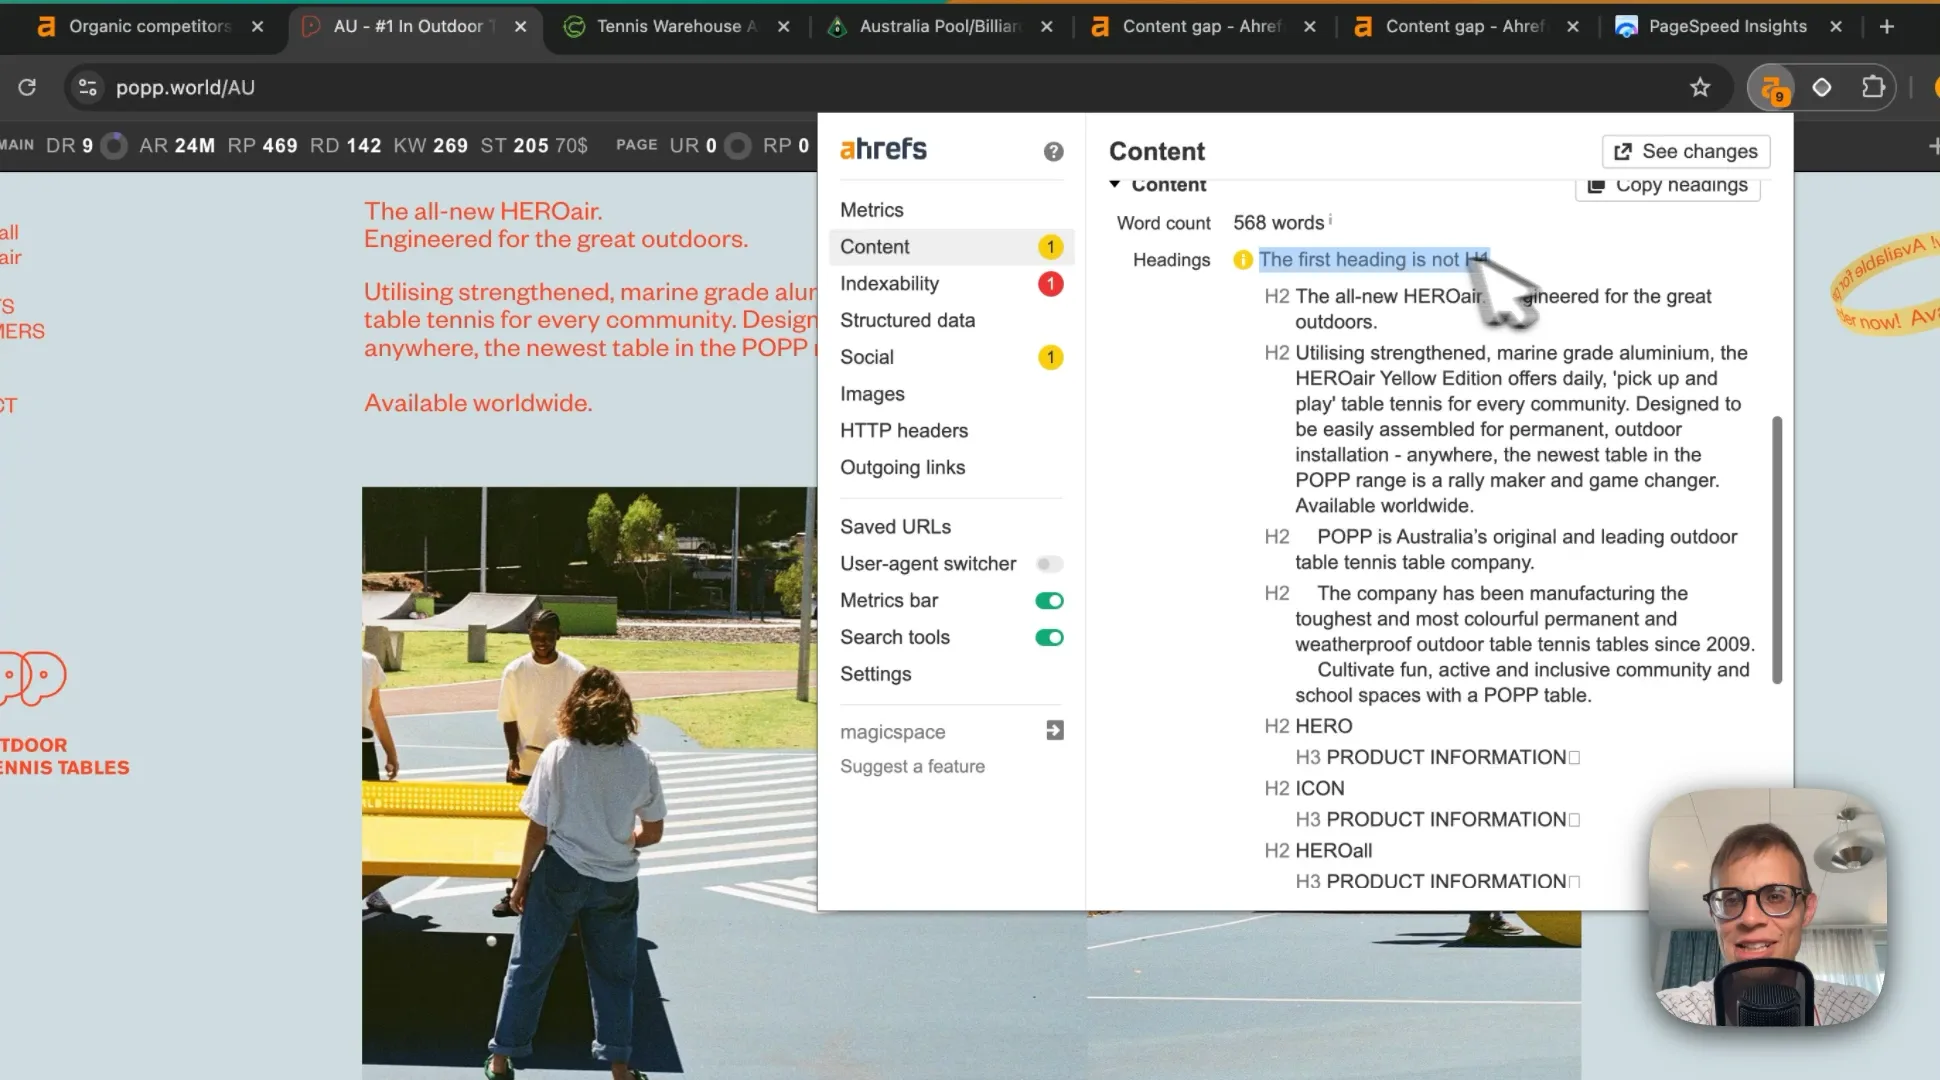Screen dimensions: 1940x1080
Task: Close the Tennis Warehouse tab
Action: (783, 27)
